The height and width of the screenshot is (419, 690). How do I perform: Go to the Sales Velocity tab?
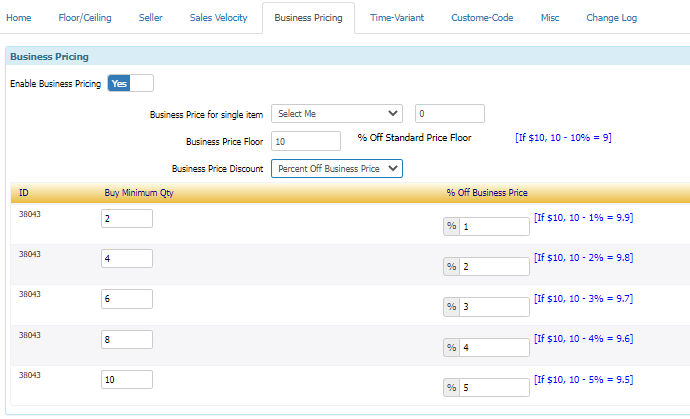click(x=218, y=18)
